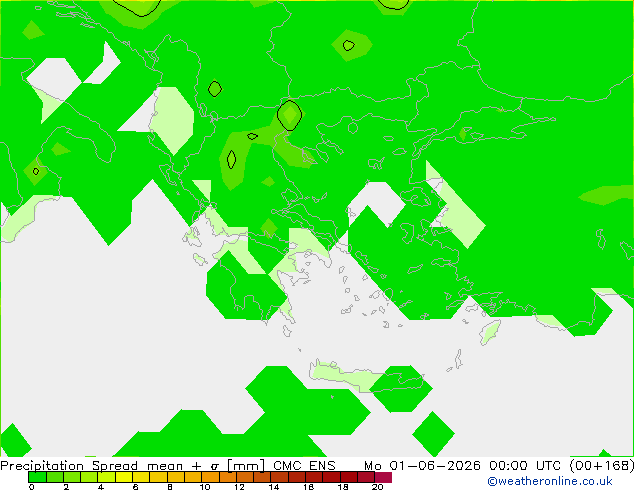The height and width of the screenshot is (490, 634).
Task: Click the narrow diamond-shaped black contour
Action: [x=231, y=159]
